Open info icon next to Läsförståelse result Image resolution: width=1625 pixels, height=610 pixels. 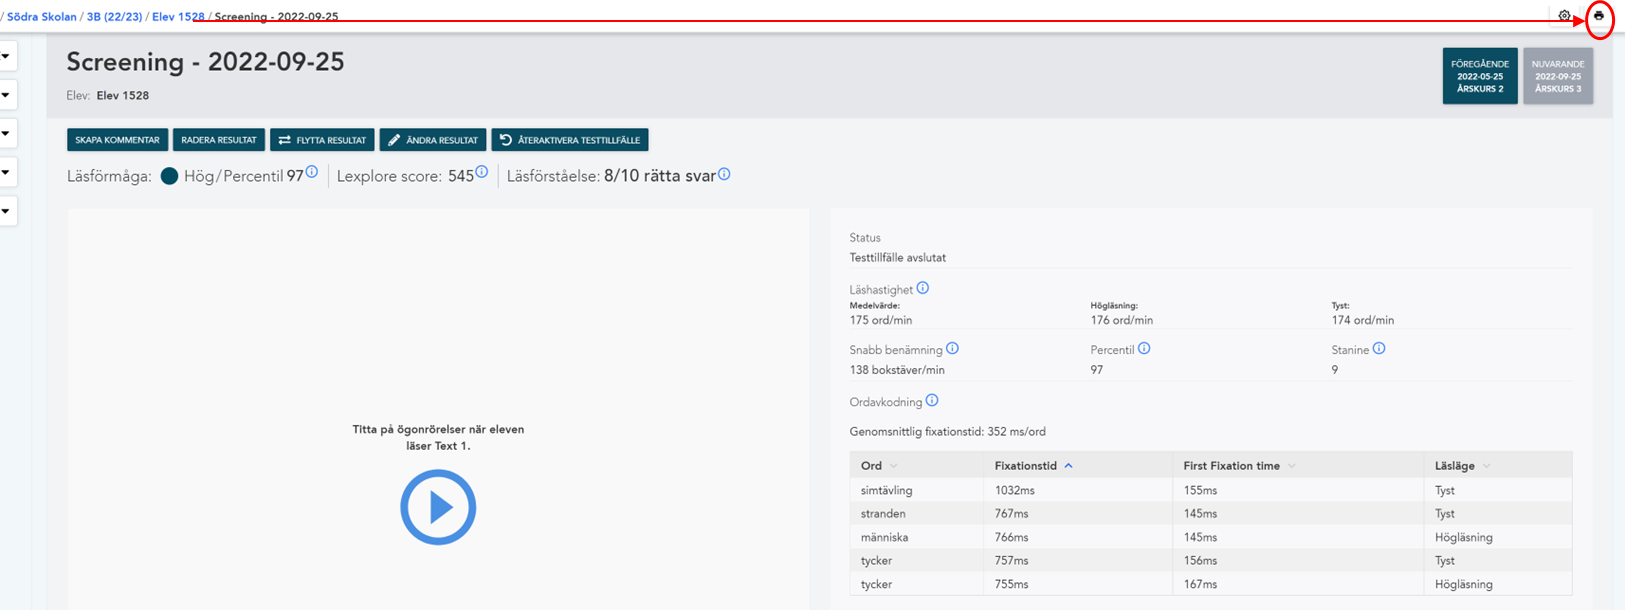pyautogui.click(x=724, y=174)
